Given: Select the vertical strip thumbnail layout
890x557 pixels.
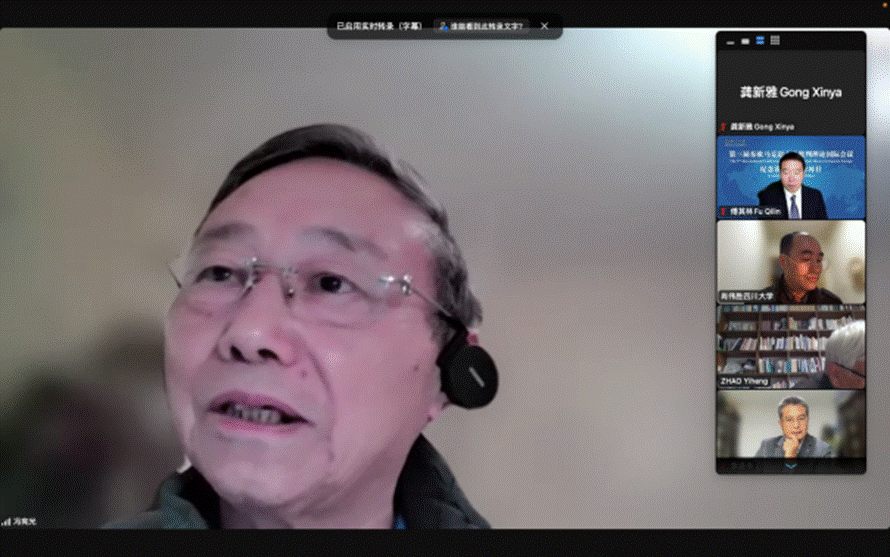Looking at the screenshot, I should coord(760,41).
